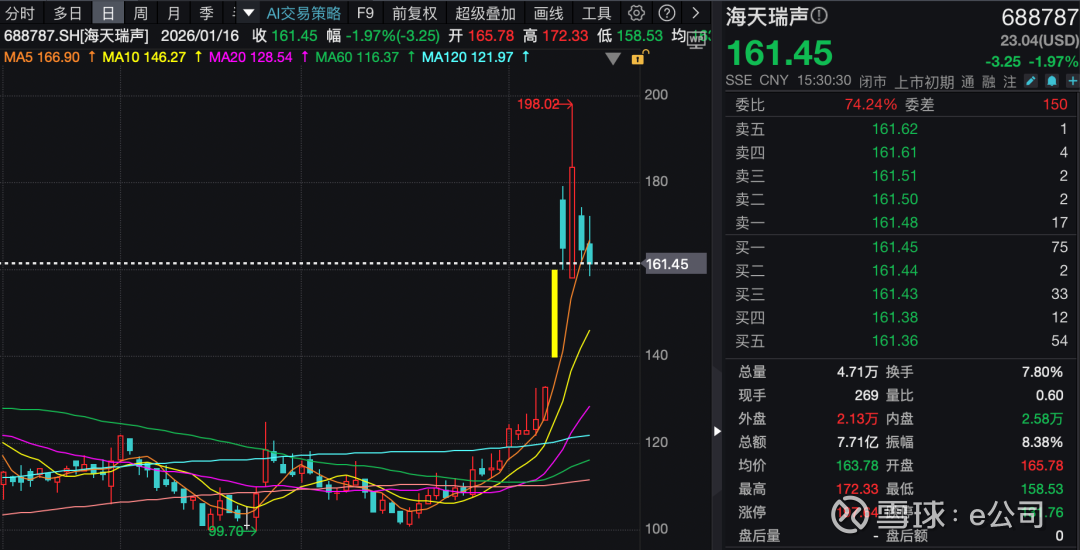Open the 工具 tools menu
This screenshot has width=1080, height=550.
(596, 13)
